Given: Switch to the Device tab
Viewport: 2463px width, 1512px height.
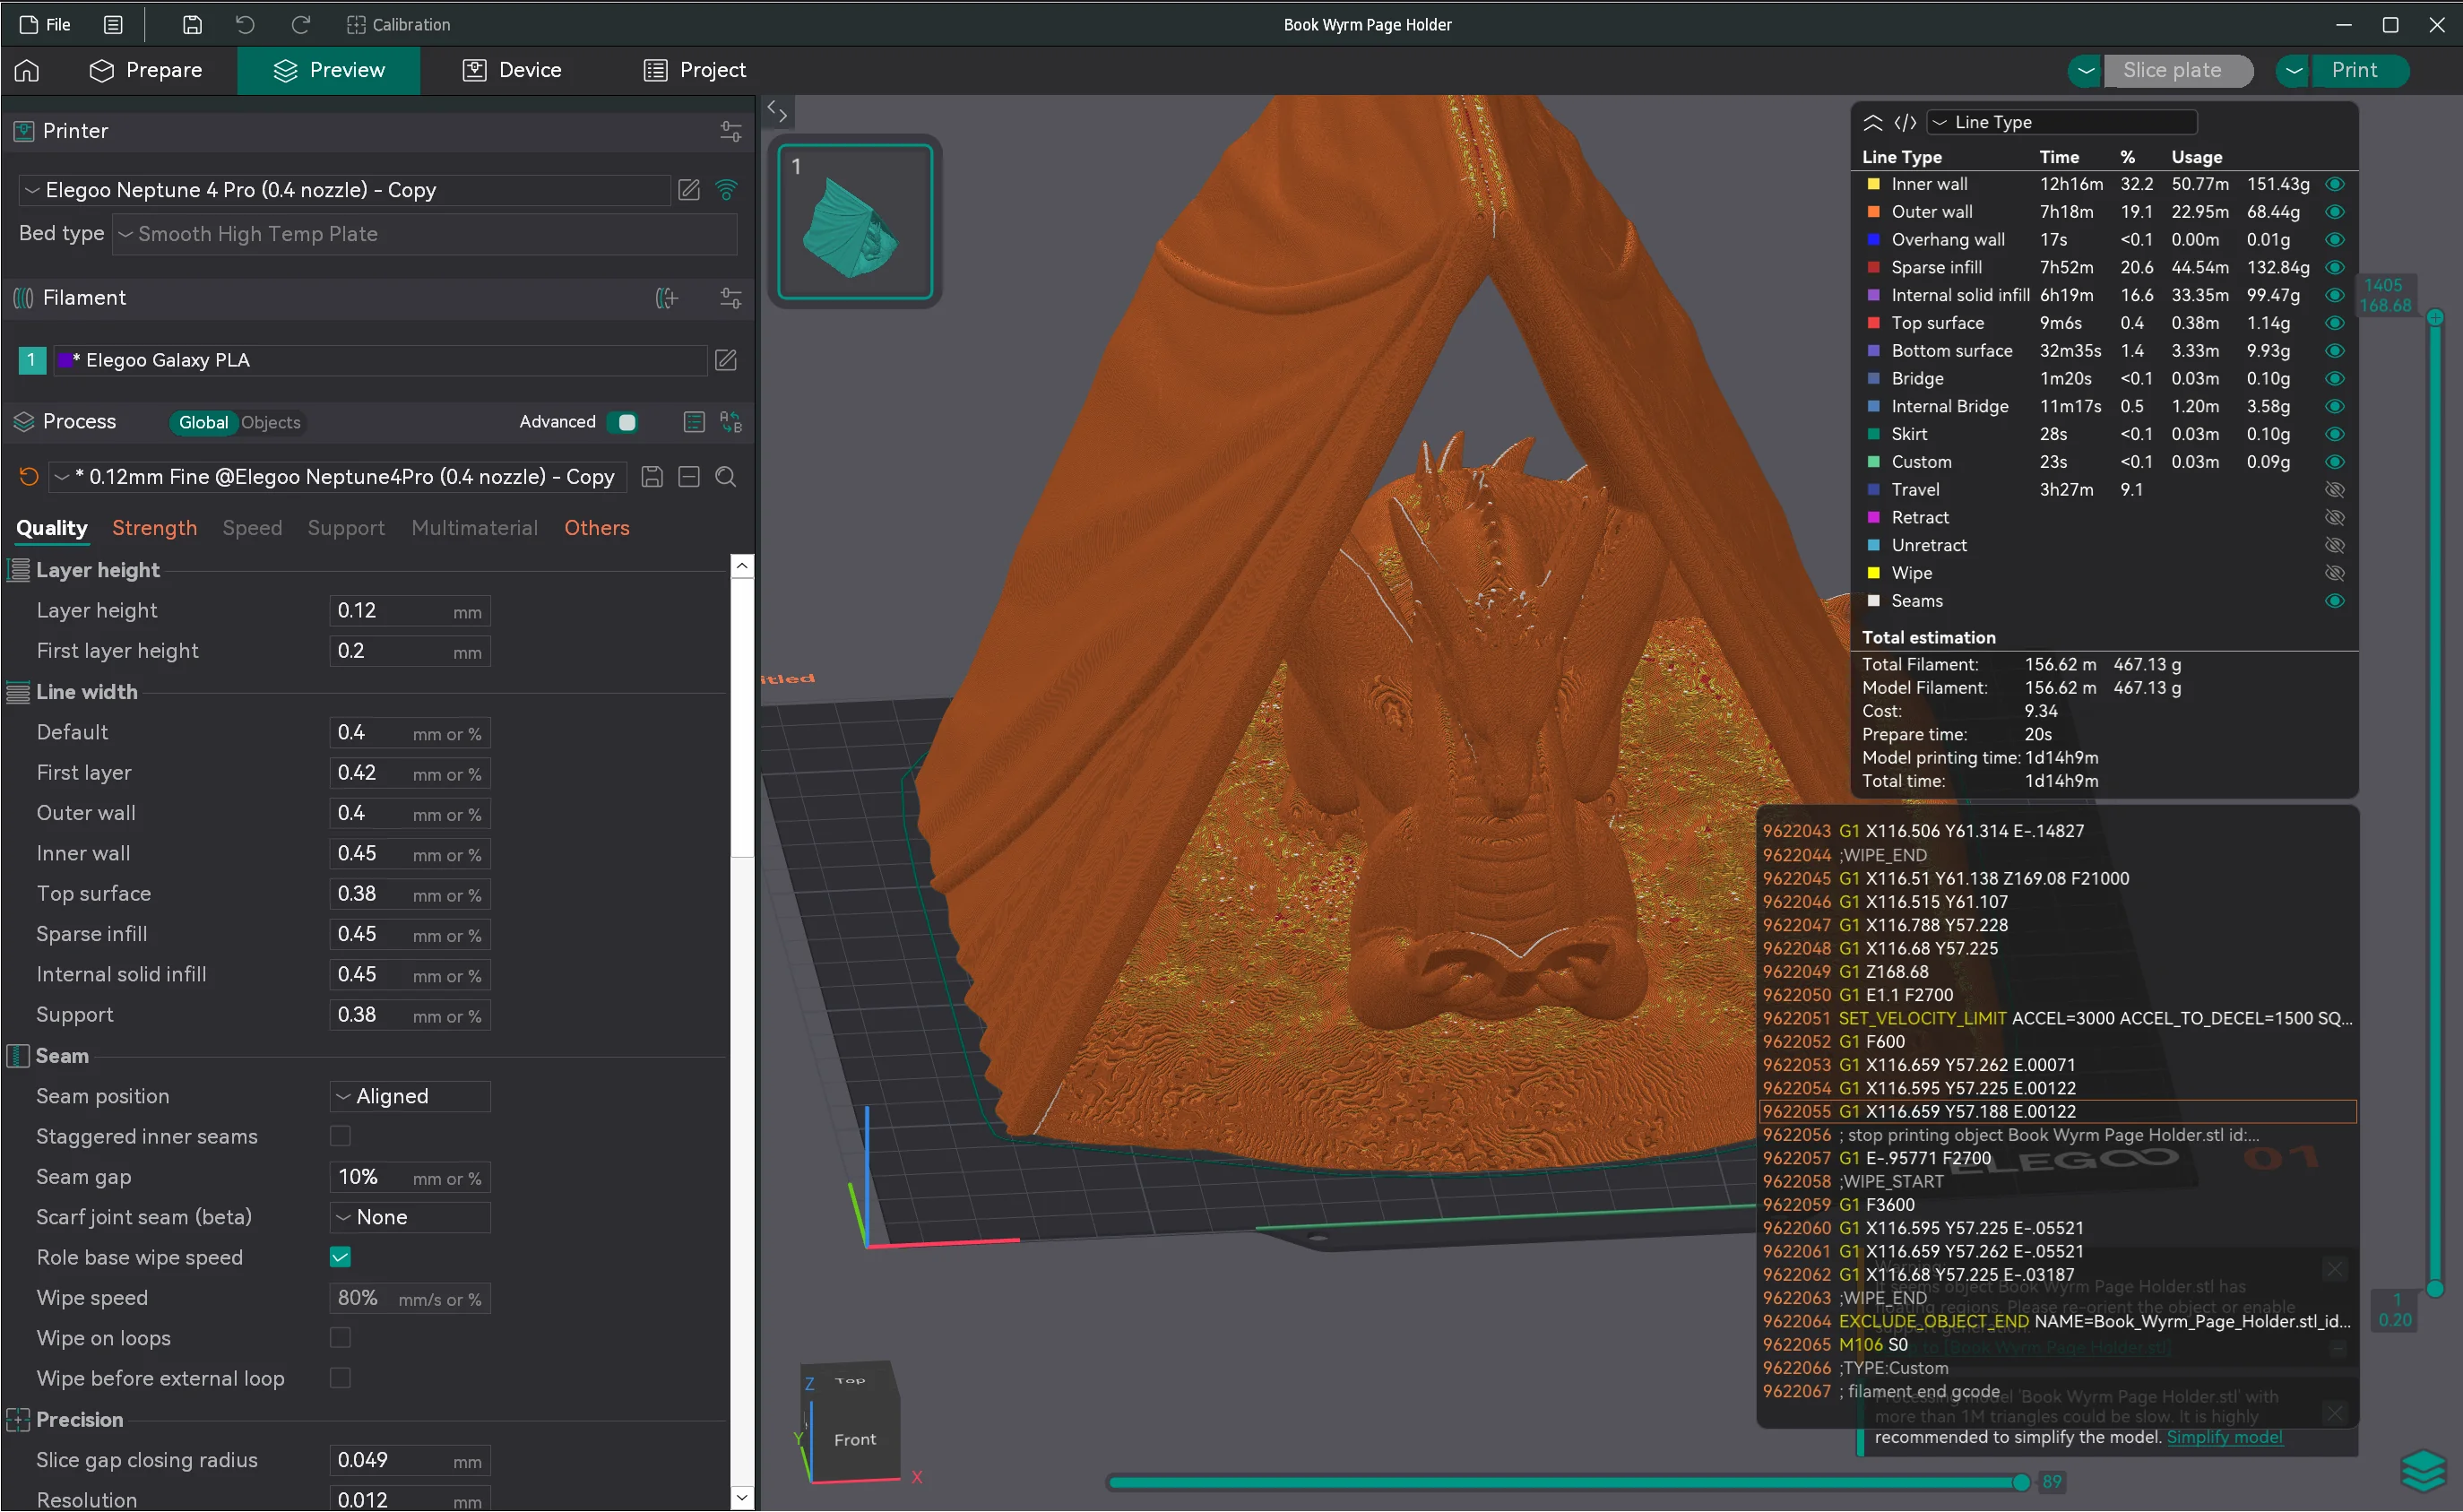Looking at the screenshot, I should coord(512,70).
